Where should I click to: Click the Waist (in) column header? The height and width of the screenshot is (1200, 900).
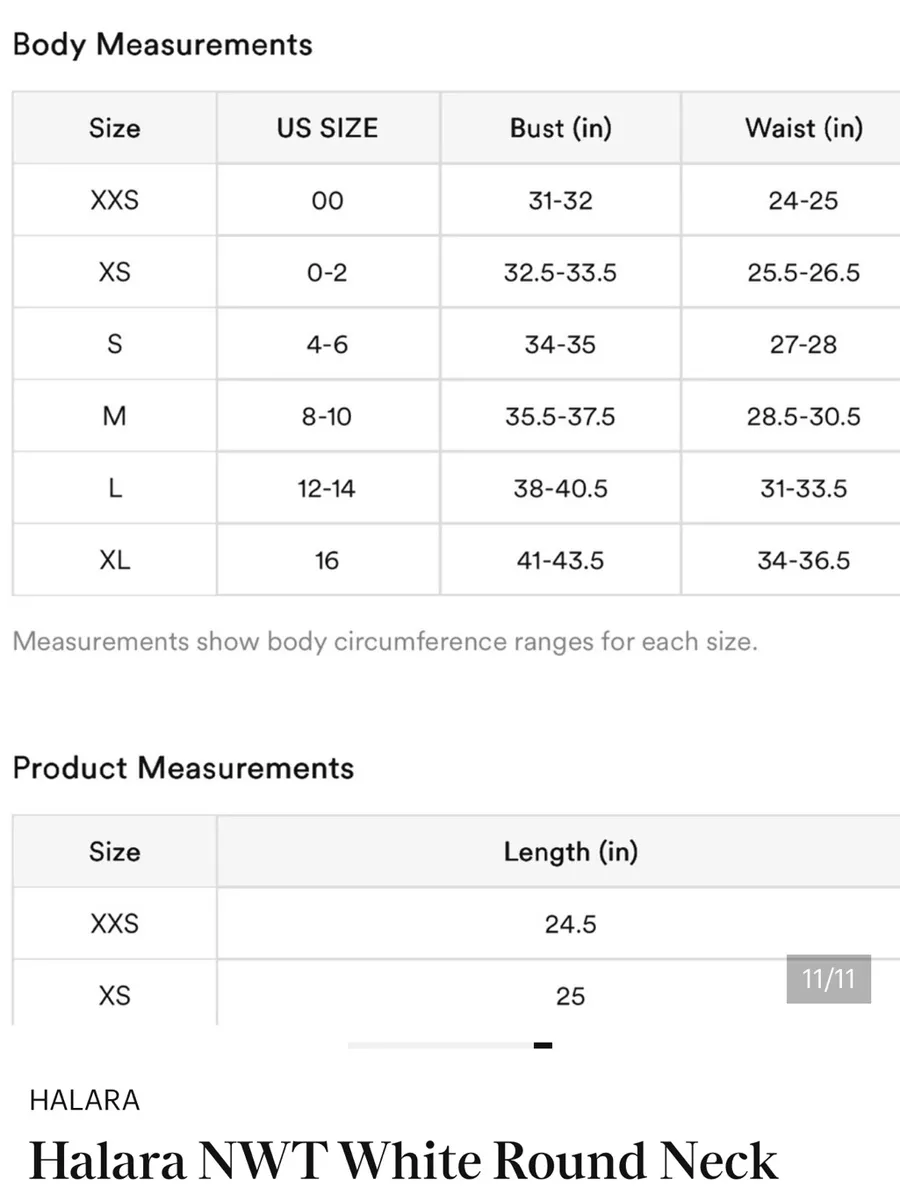(x=803, y=128)
